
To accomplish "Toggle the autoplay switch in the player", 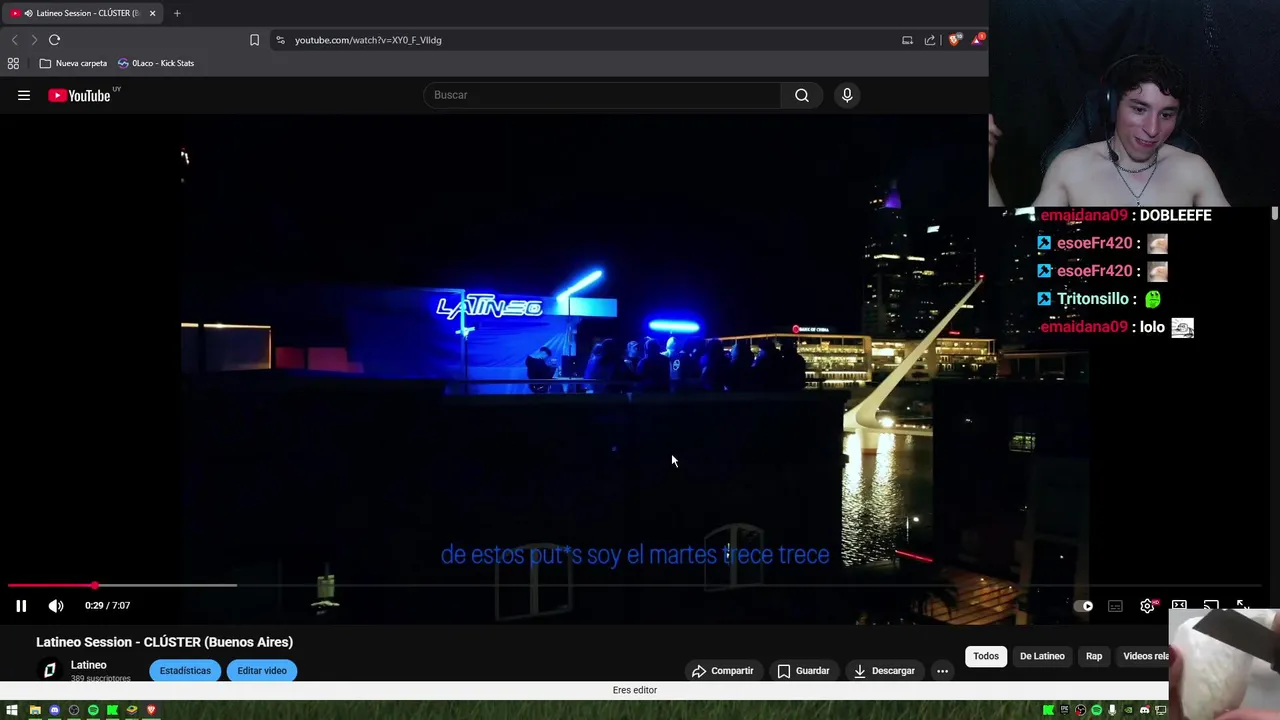I will [1083, 606].
